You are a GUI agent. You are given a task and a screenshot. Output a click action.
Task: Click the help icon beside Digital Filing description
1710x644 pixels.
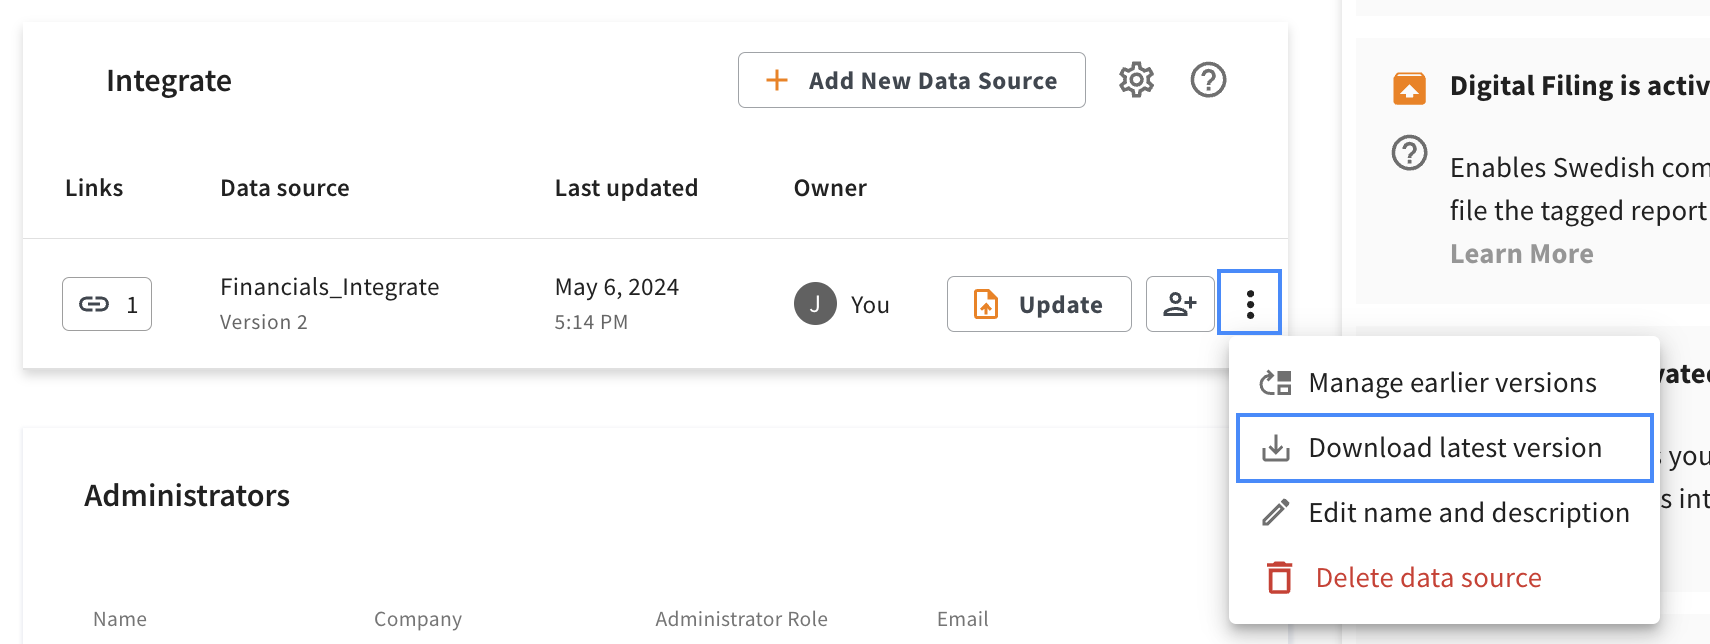1409,153
